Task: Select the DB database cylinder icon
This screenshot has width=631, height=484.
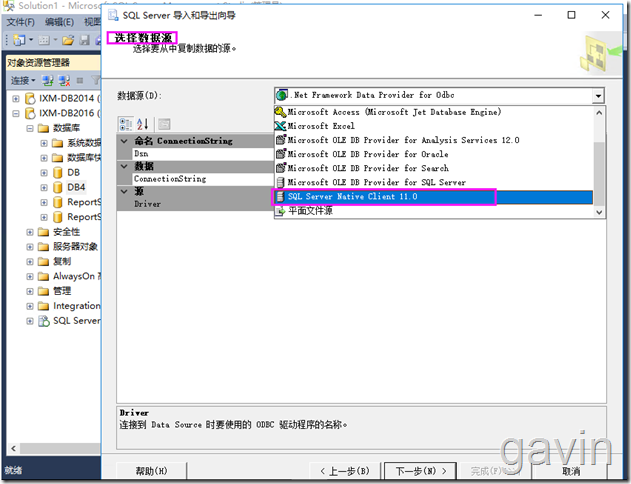Action: pos(58,173)
